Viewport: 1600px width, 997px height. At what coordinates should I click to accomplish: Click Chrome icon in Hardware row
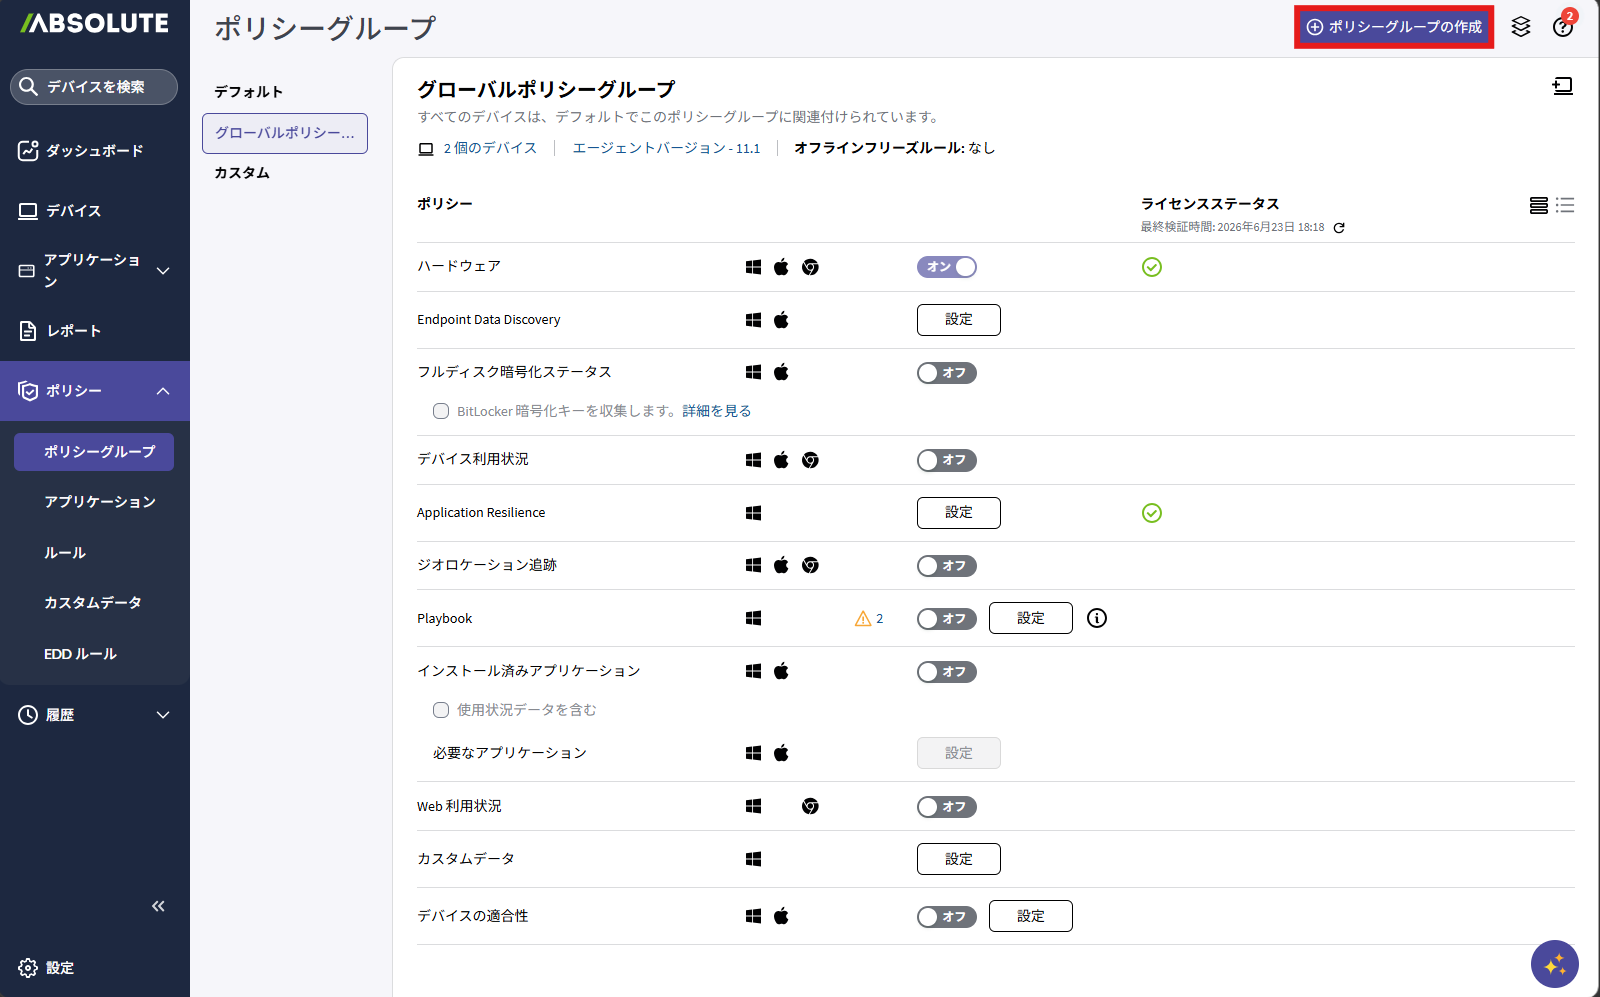[811, 267]
